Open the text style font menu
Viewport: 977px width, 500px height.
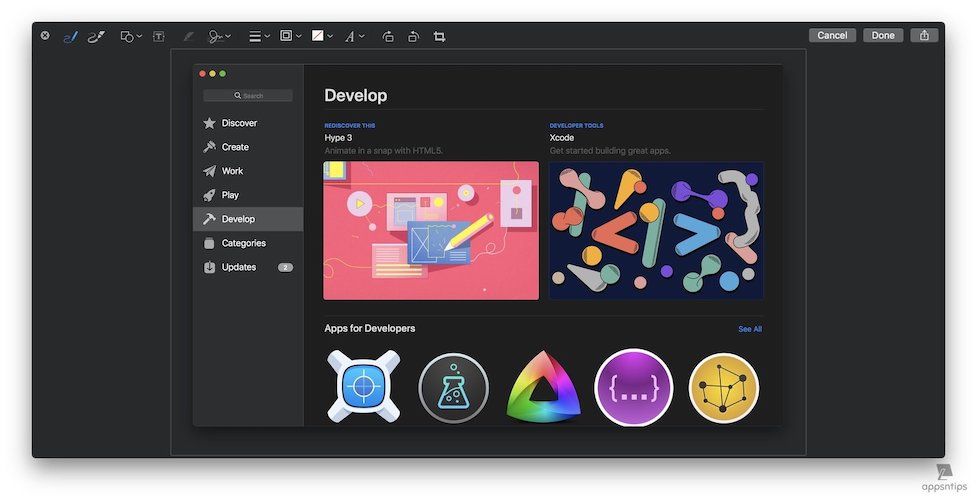point(354,36)
